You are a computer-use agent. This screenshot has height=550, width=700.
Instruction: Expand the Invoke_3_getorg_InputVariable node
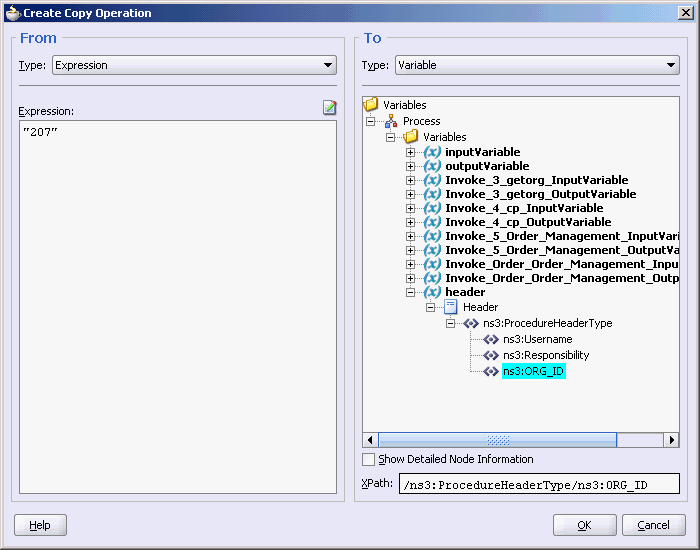coord(411,180)
